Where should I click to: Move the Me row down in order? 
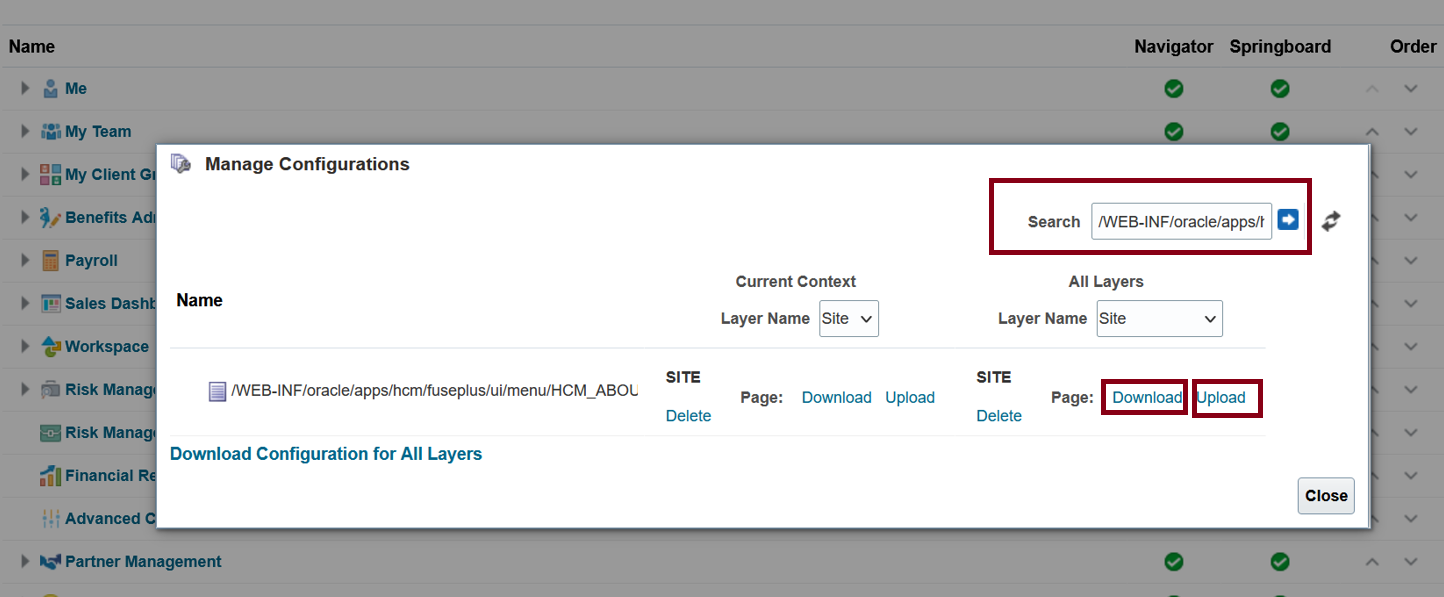point(1411,89)
